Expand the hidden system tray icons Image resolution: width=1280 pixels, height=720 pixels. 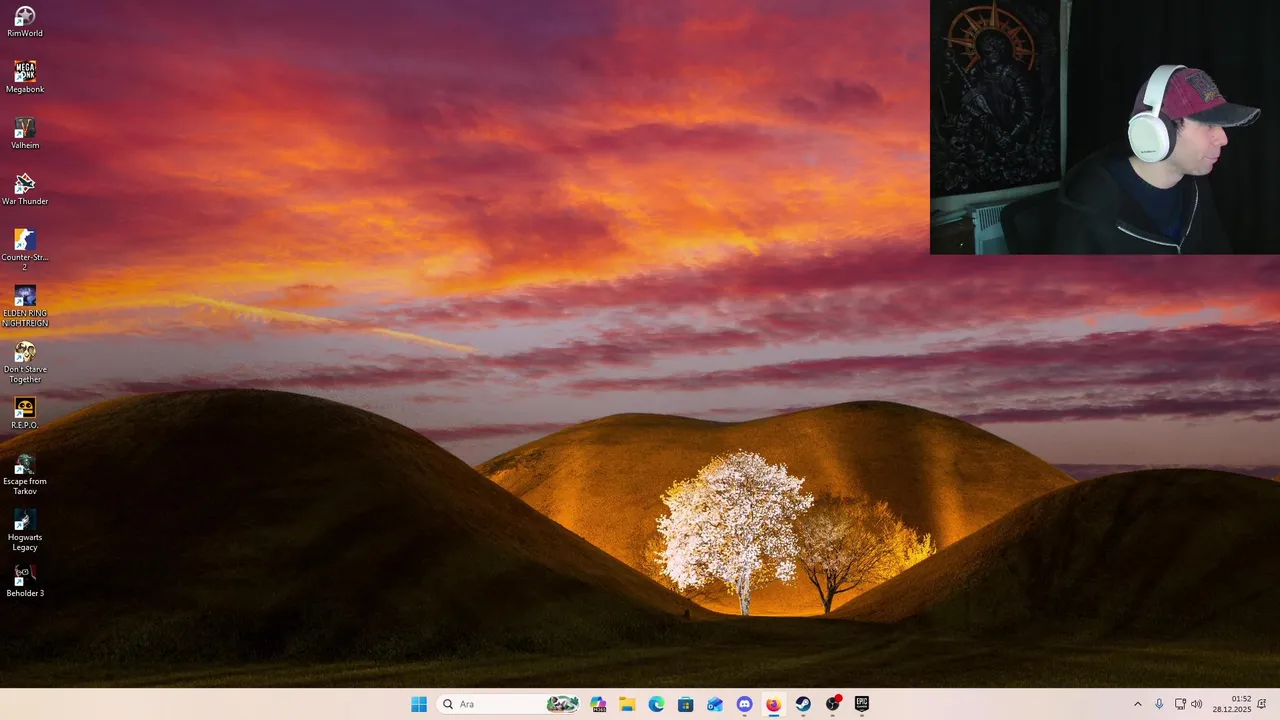pyautogui.click(x=1137, y=704)
